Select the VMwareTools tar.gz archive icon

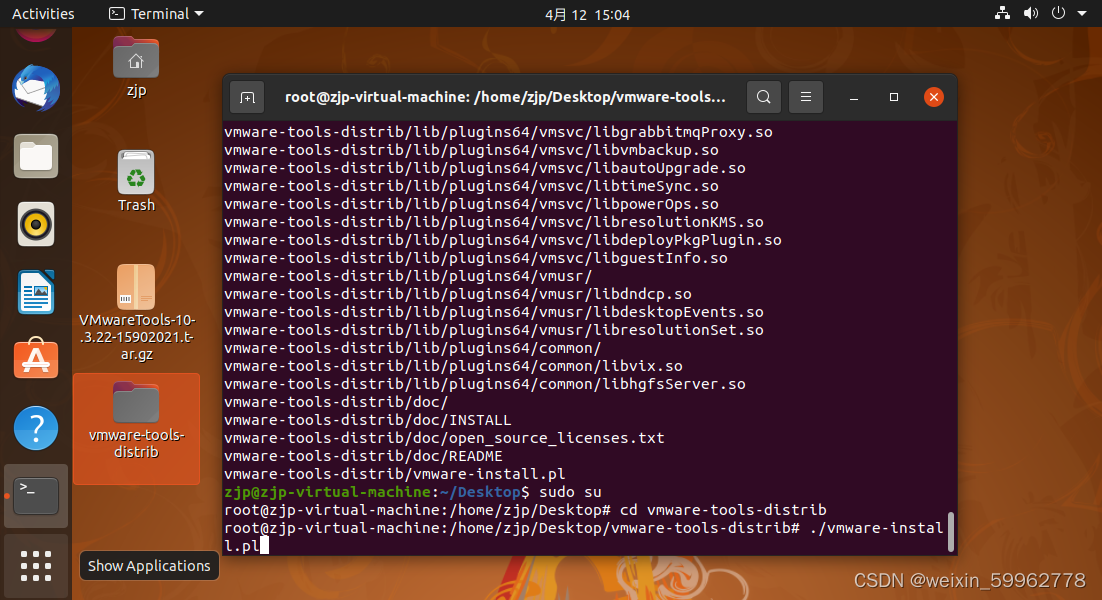point(136,313)
